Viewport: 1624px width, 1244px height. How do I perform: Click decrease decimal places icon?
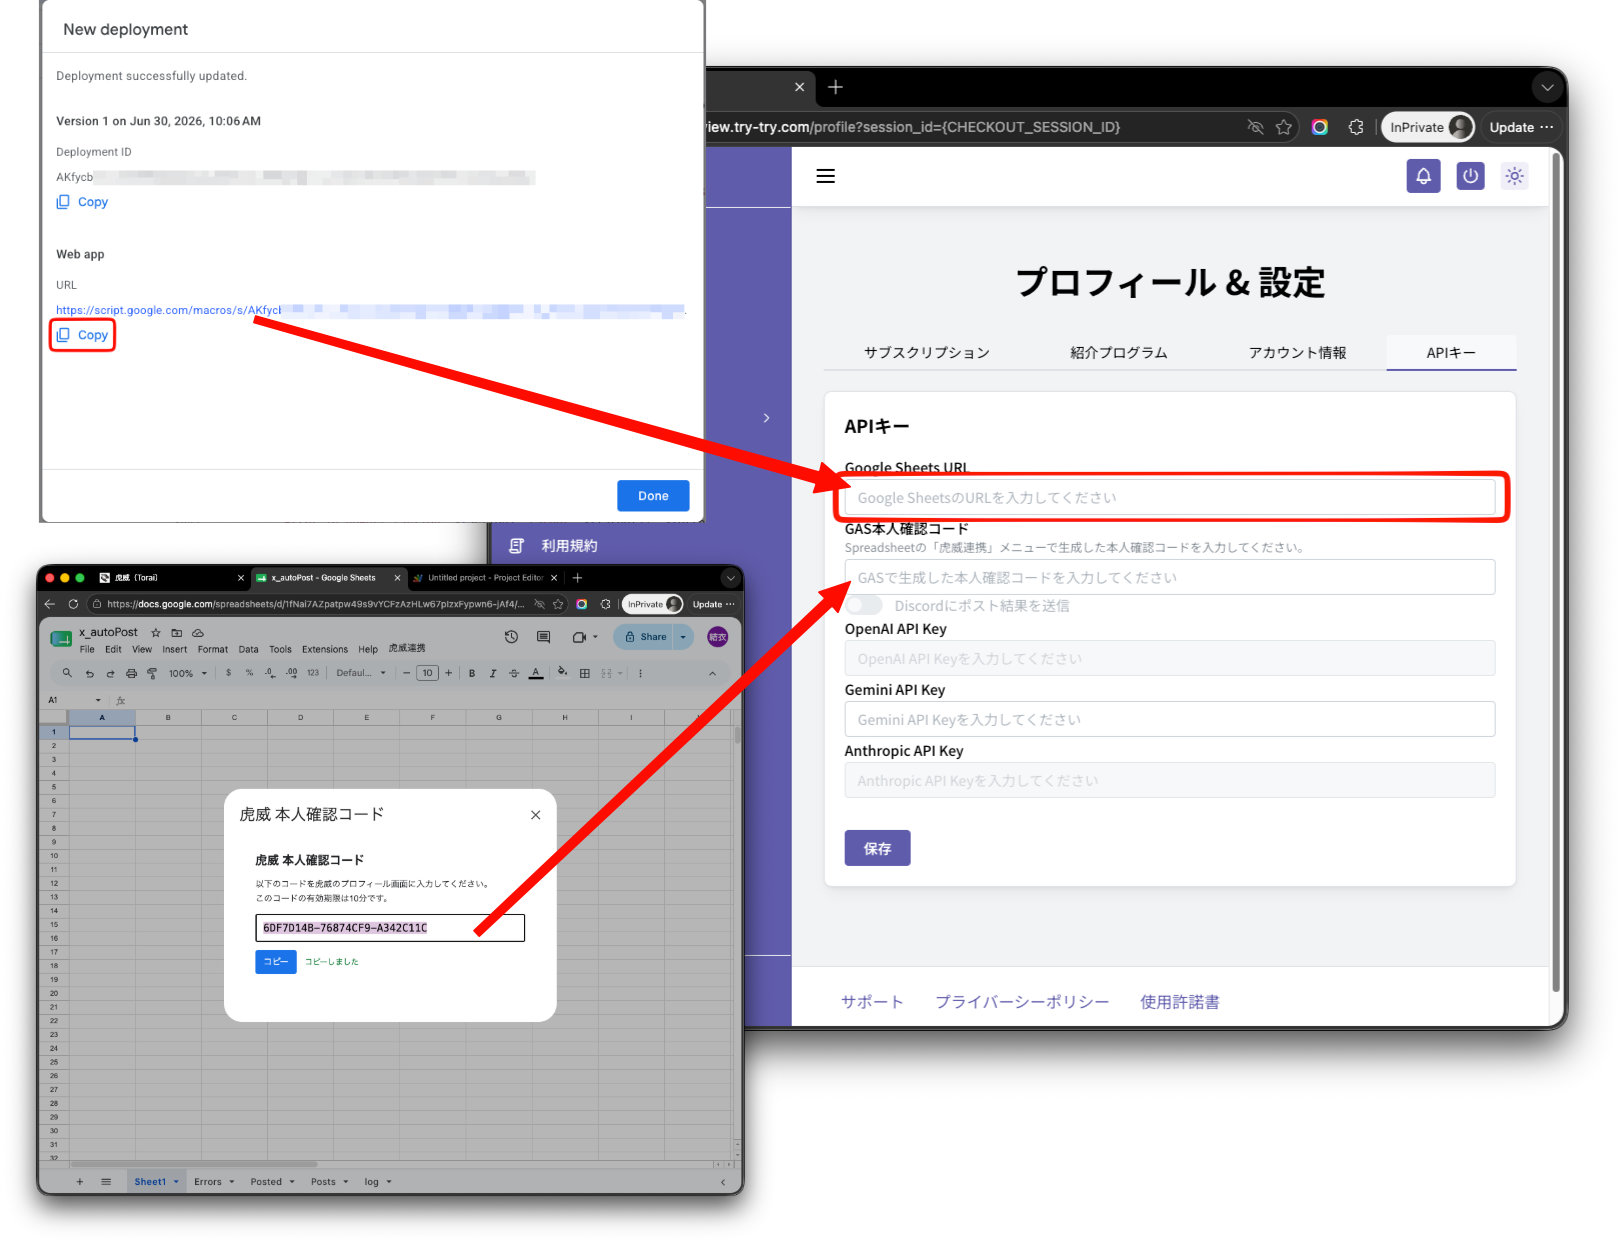pyautogui.click(x=270, y=673)
